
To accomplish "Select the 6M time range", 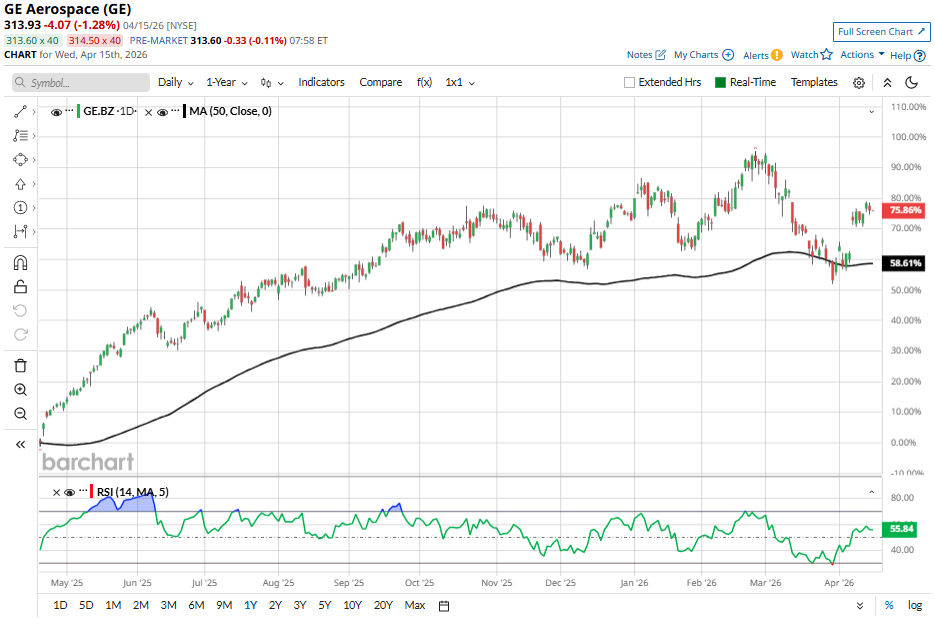I will (196, 605).
